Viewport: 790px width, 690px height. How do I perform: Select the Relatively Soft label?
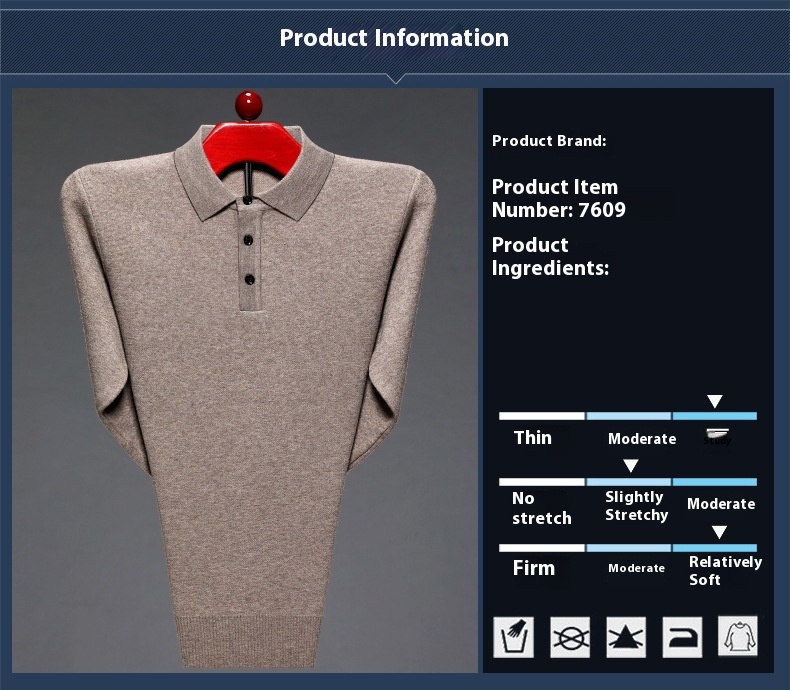[x=724, y=570]
